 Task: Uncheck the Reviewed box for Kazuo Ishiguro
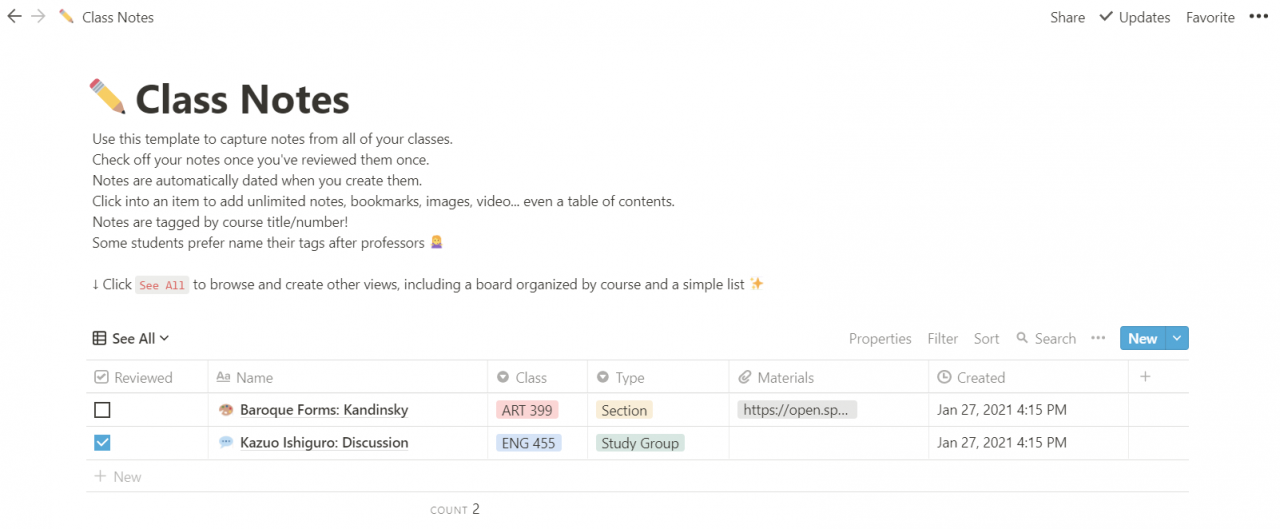coord(102,443)
